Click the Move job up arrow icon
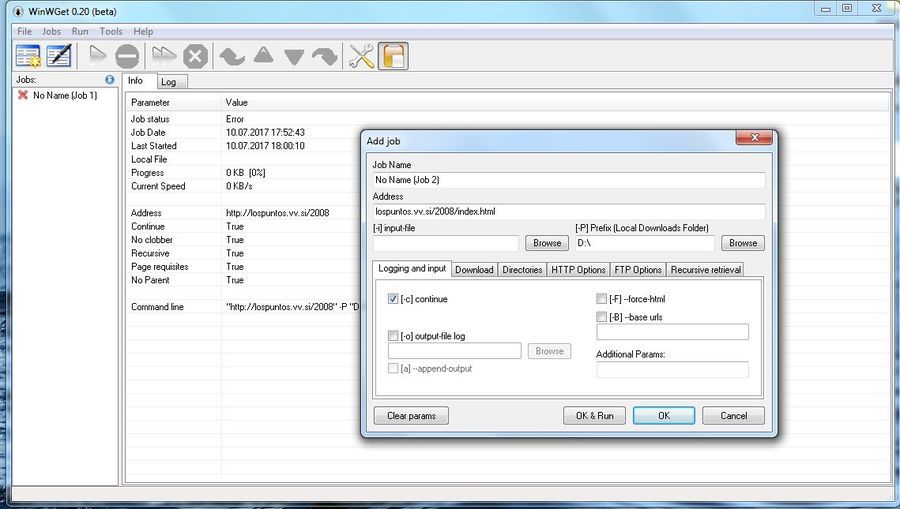Image resolution: width=900 pixels, height=509 pixels. pyautogui.click(x=263, y=55)
